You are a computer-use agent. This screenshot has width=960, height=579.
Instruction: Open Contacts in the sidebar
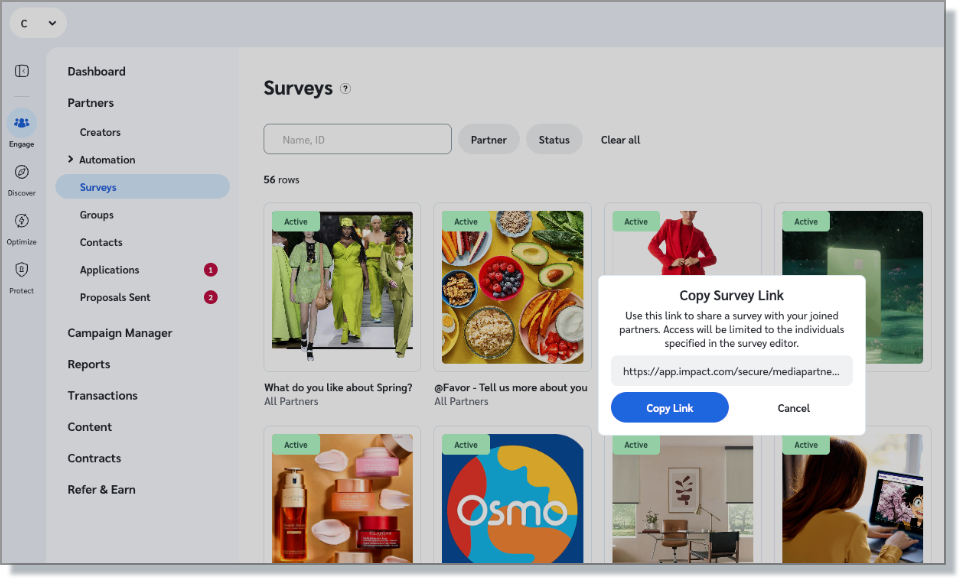click(x=101, y=242)
